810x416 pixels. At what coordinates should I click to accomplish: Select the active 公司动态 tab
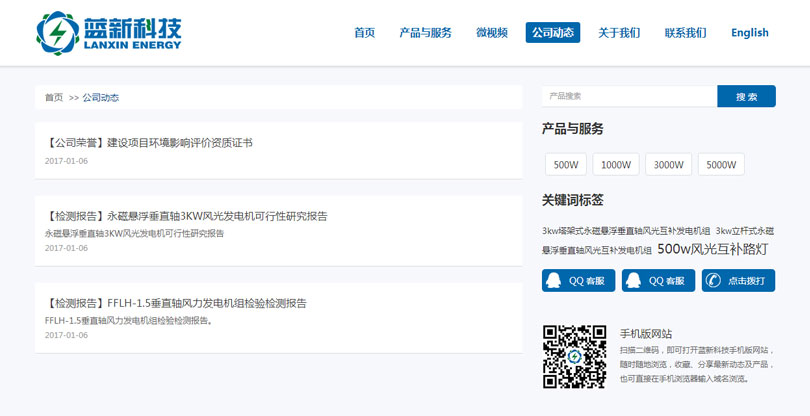[x=552, y=33]
